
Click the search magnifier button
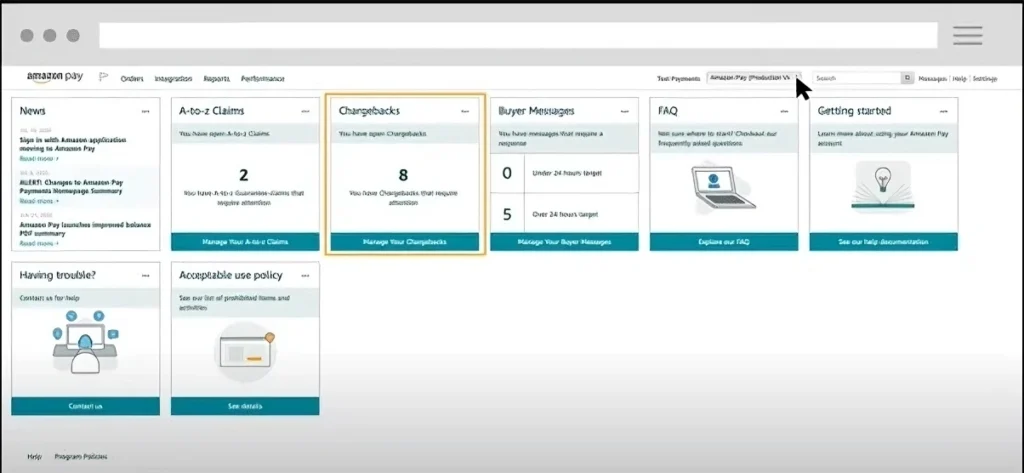tap(907, 78)
